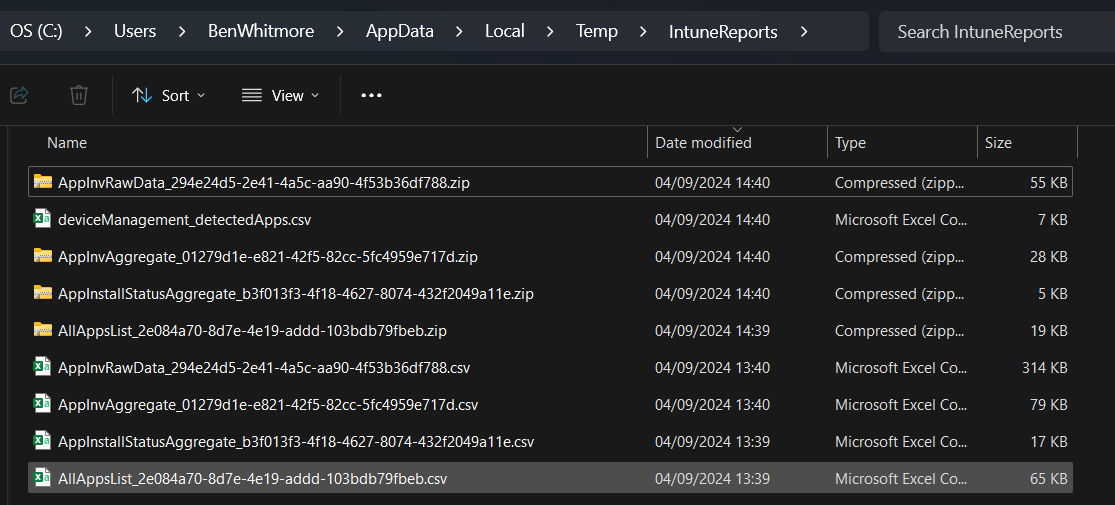Go to the Local breadcrumb folder
The image size is (1115, 505).
click(505, 31)
